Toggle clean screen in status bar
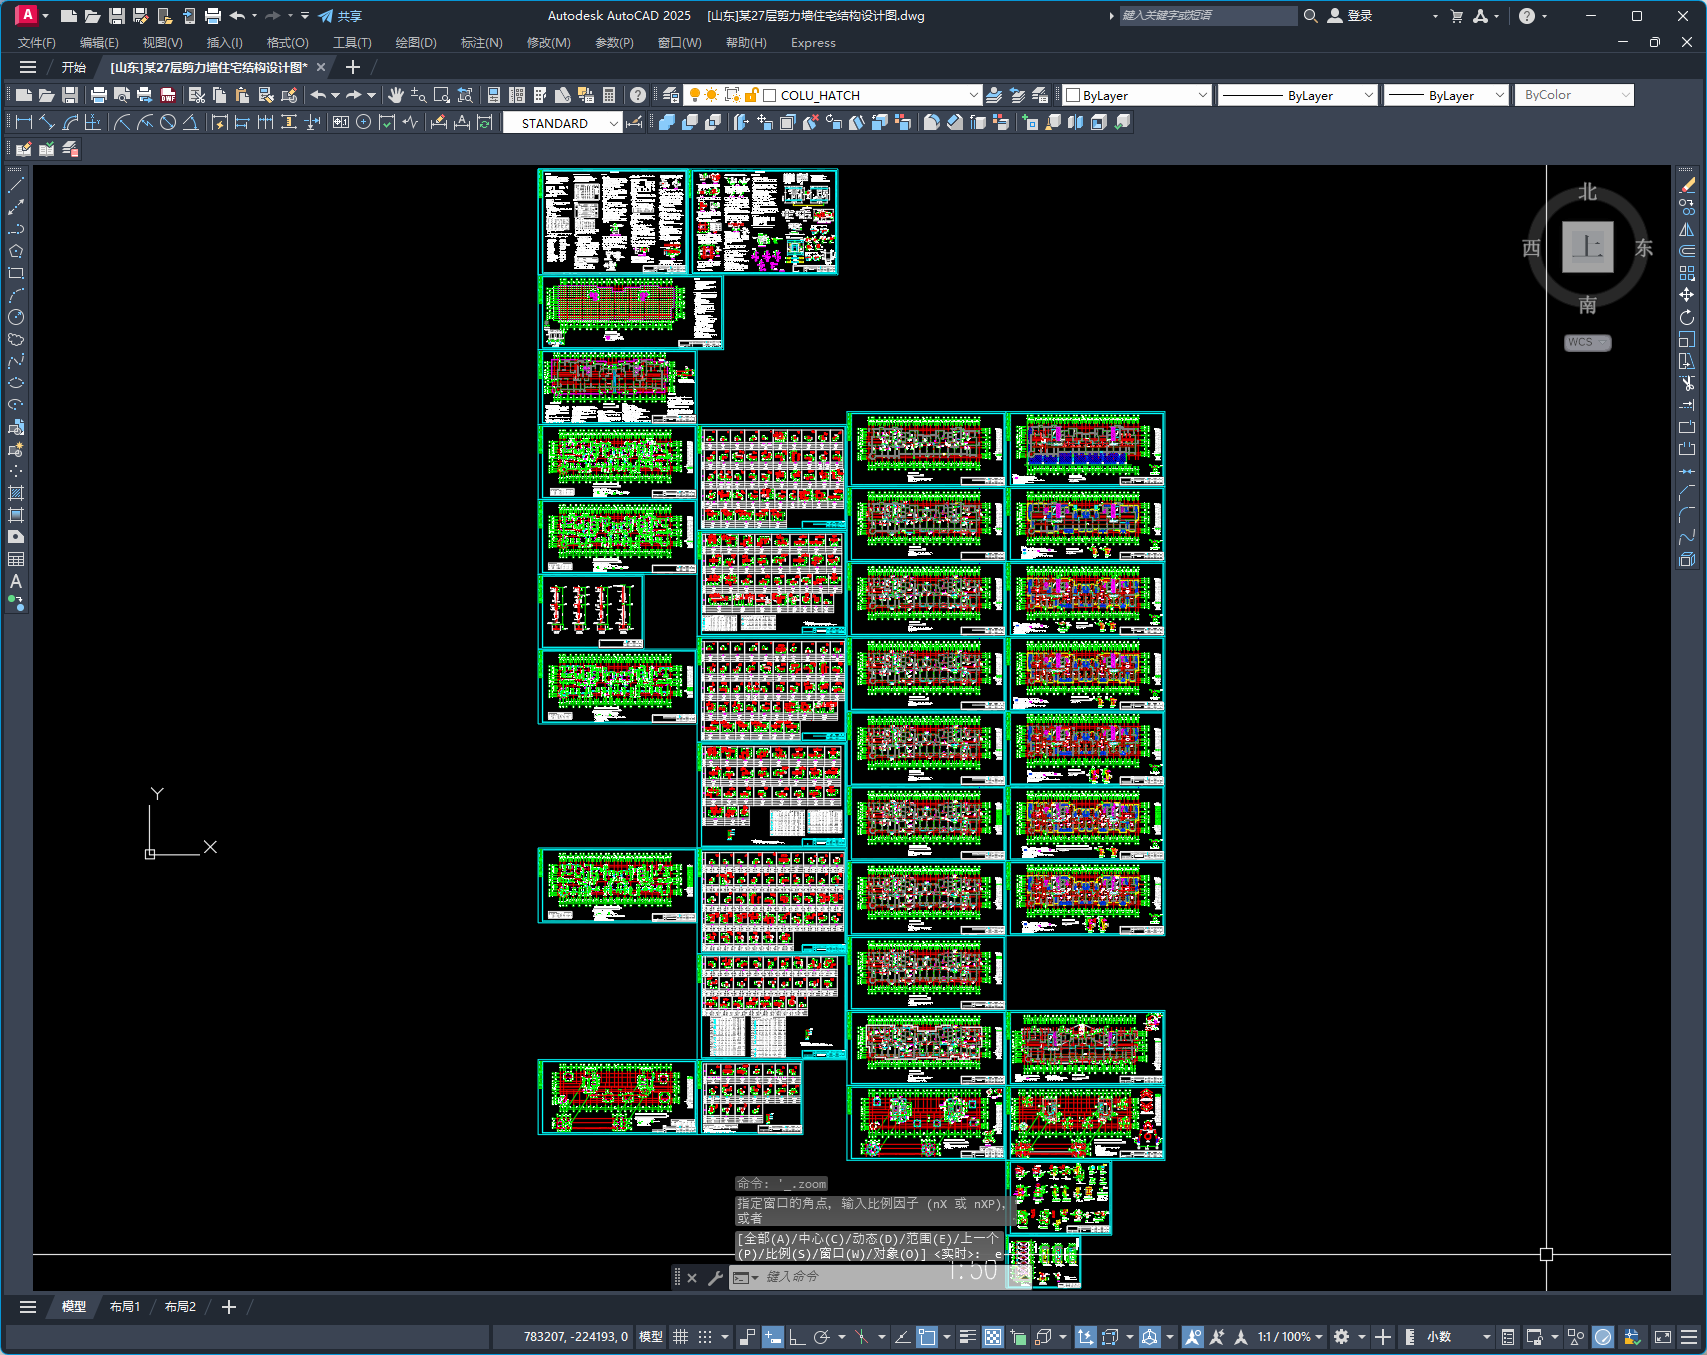This screenshot has width=1707, height=1355. [x=1663, y=1337]
